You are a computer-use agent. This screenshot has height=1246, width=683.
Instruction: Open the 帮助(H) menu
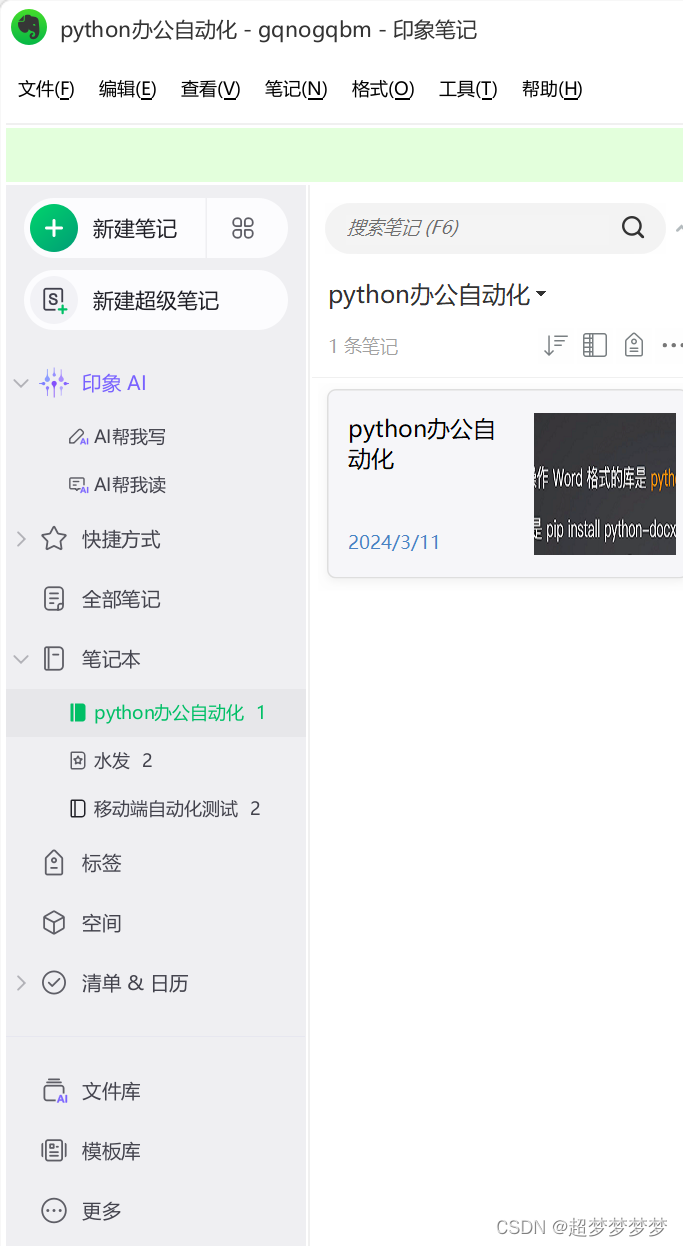(552, 89)
